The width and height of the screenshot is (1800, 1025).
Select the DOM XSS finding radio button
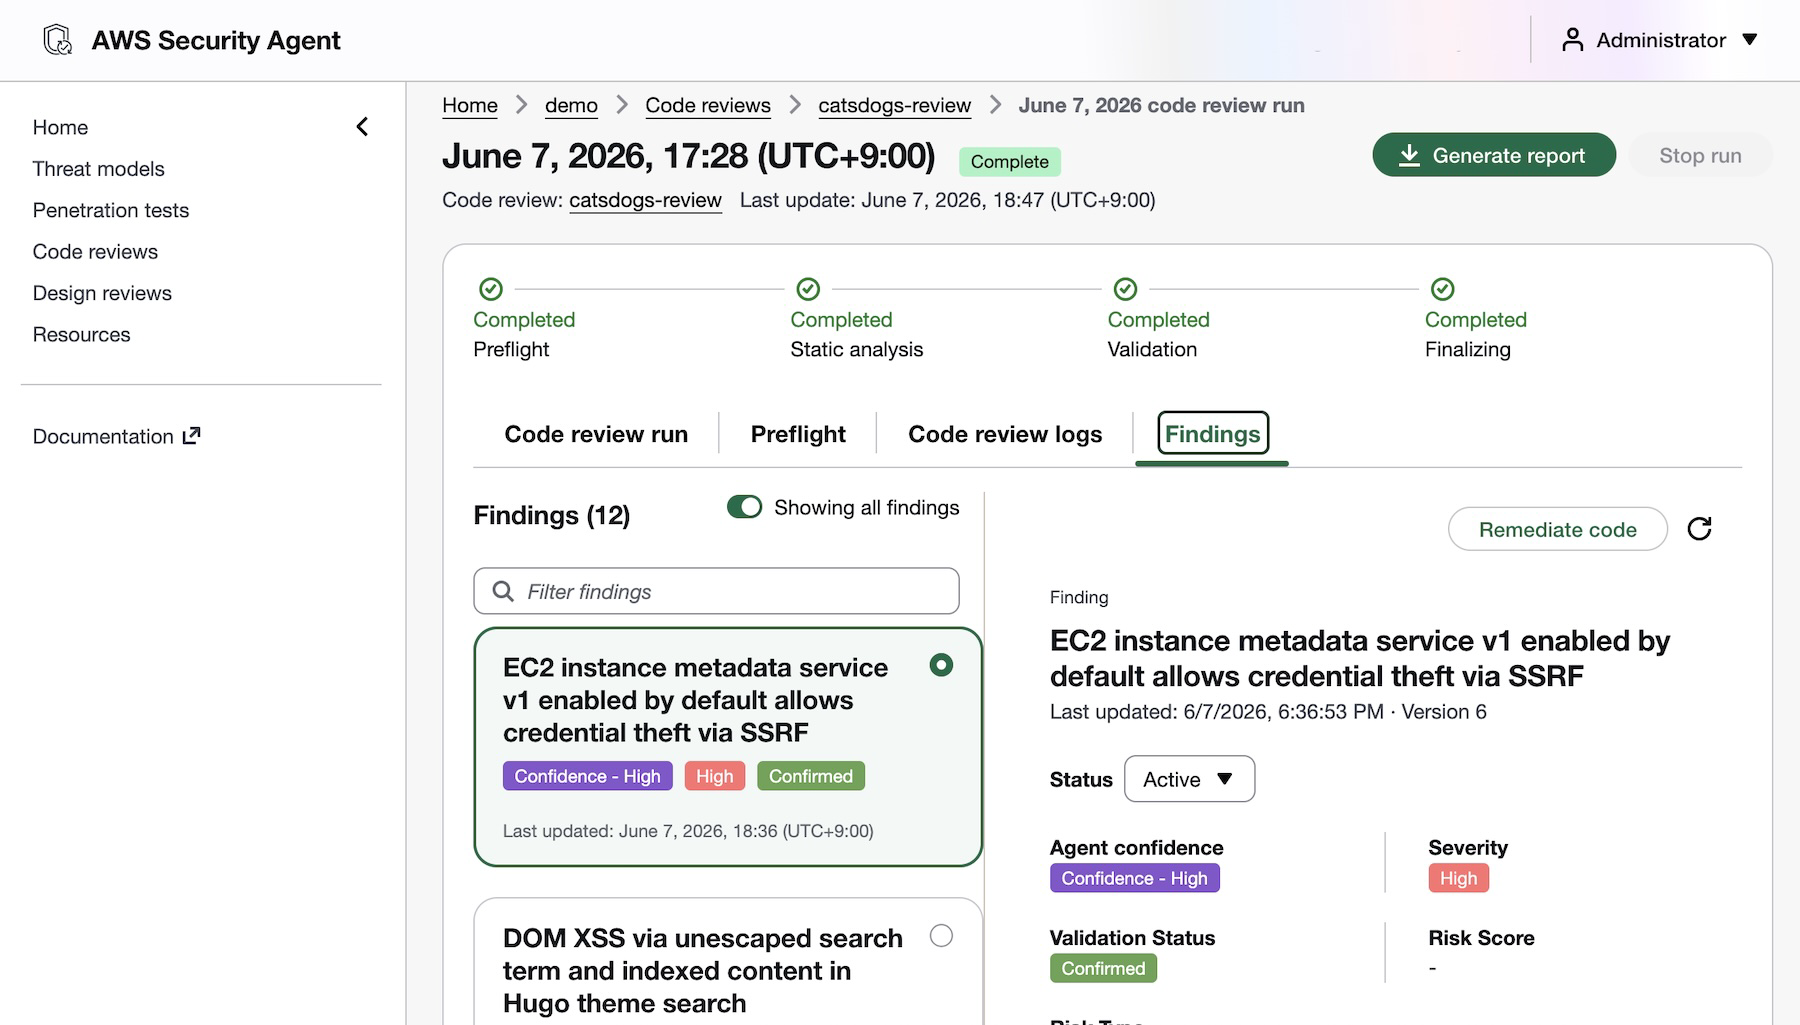(941, 936)
